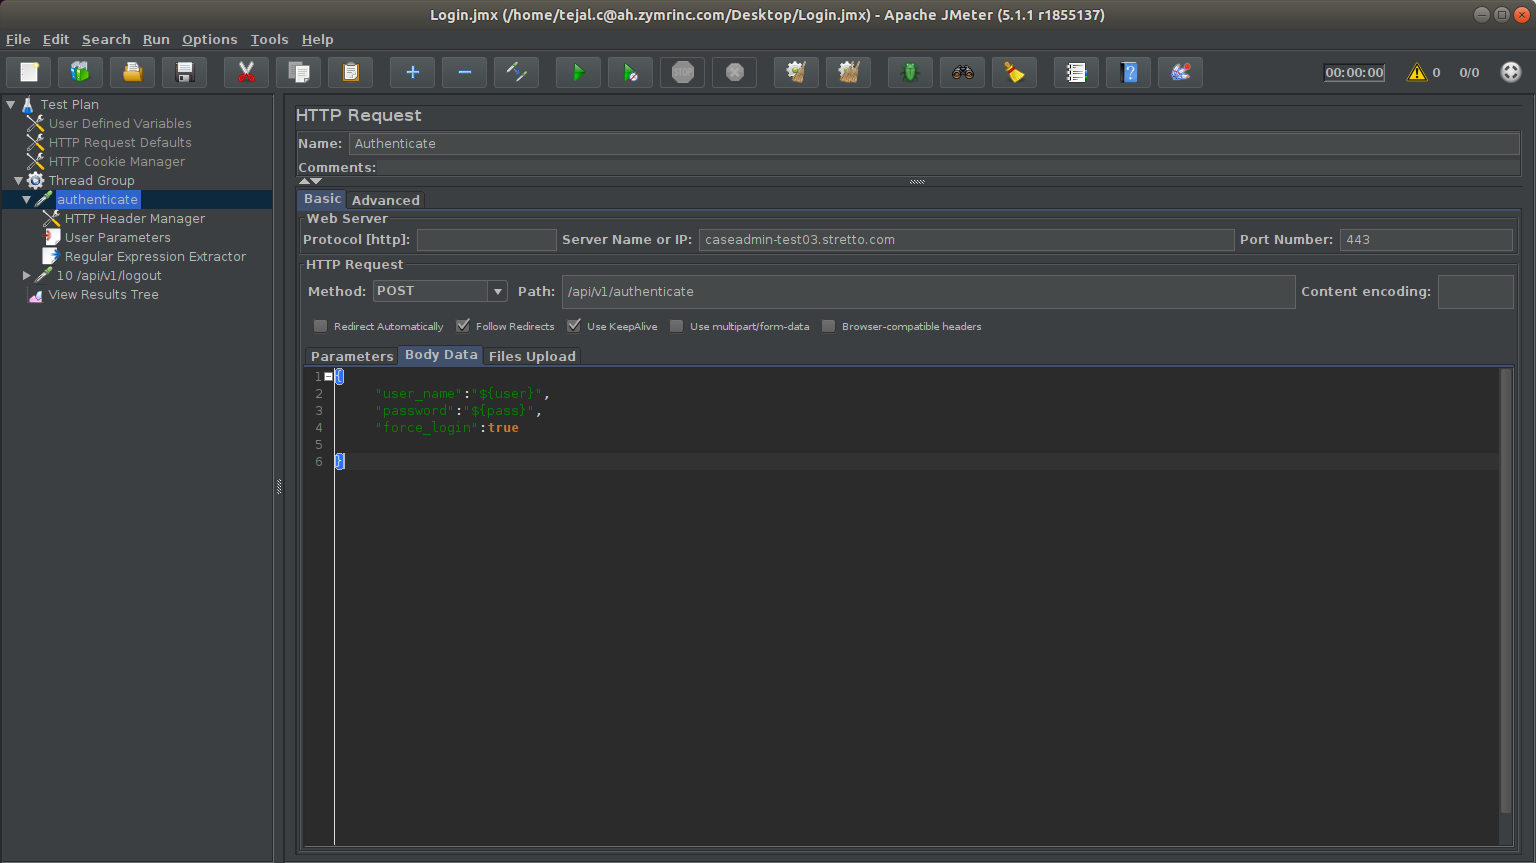Click Start no pauses icon
Screen dimensions: 1536x863
[x=630, y=72]
